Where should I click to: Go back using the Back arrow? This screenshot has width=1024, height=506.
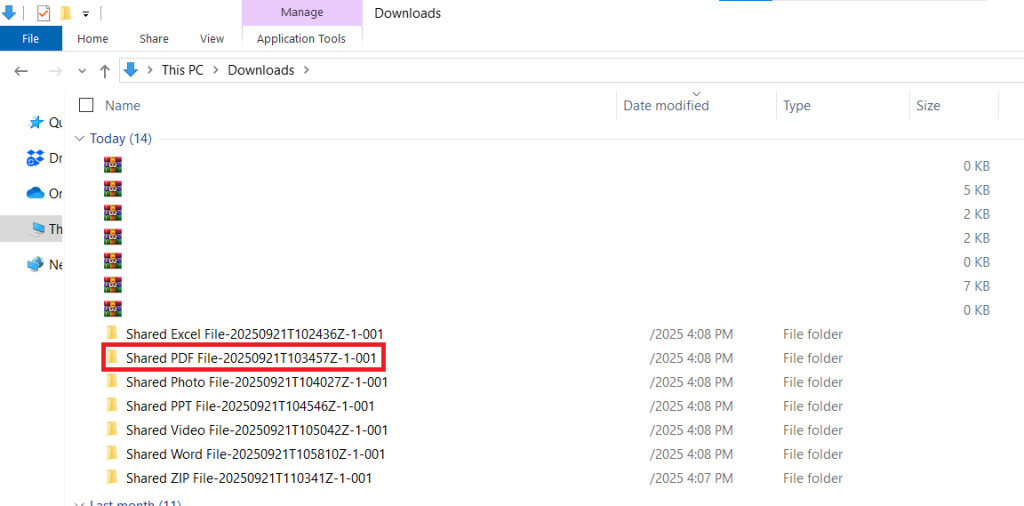(x=22, y=71)
